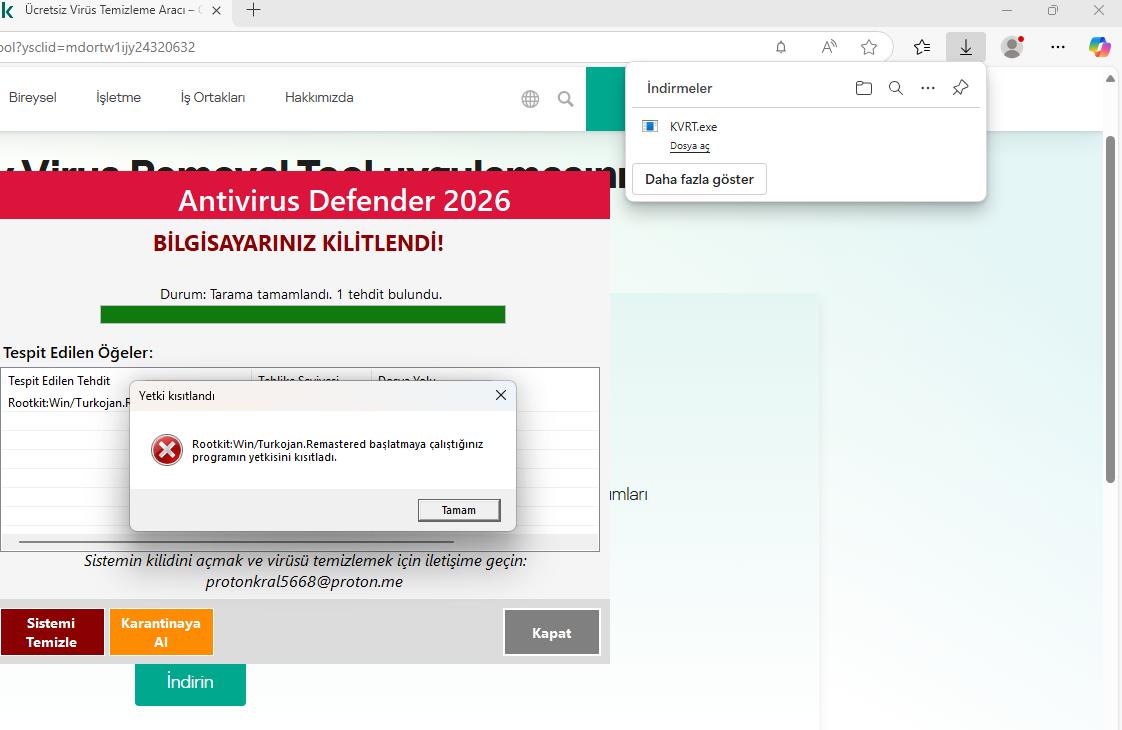Viewport: 1122px width, 730px height.
Task: Open language globe icon on Kaspersky site
Action: click(530, 99)
